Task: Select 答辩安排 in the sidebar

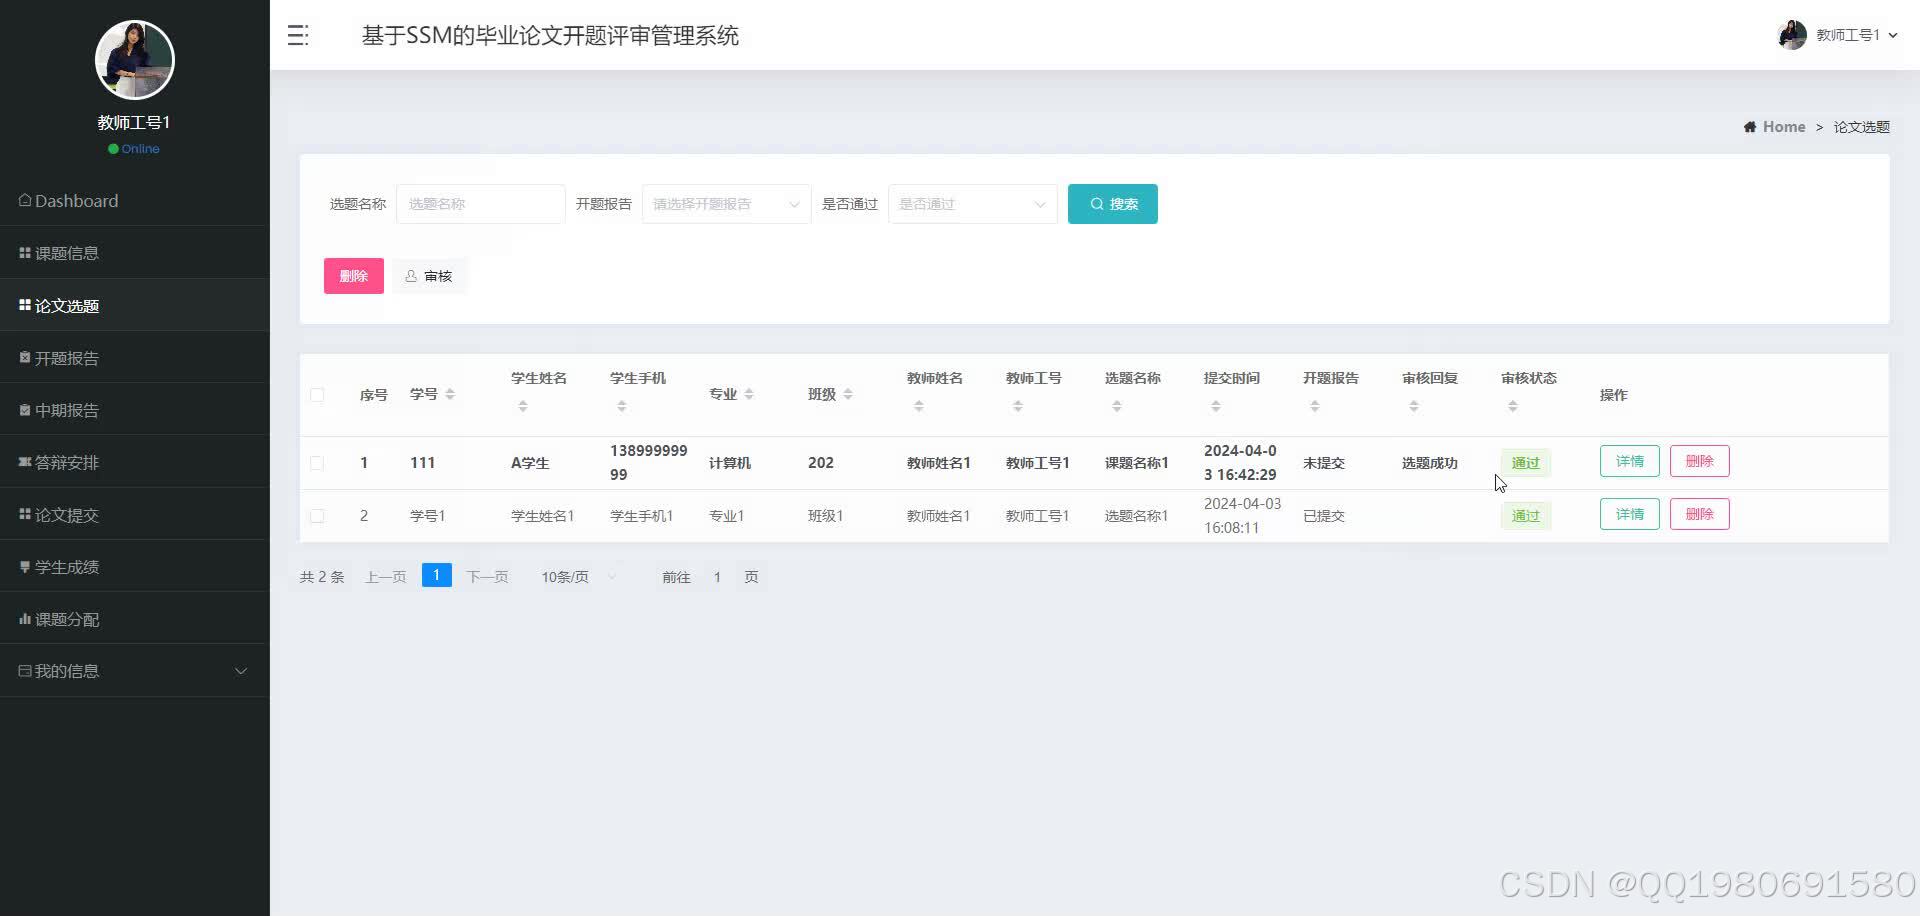Action: pyautogui.click(x=66, y=461)
